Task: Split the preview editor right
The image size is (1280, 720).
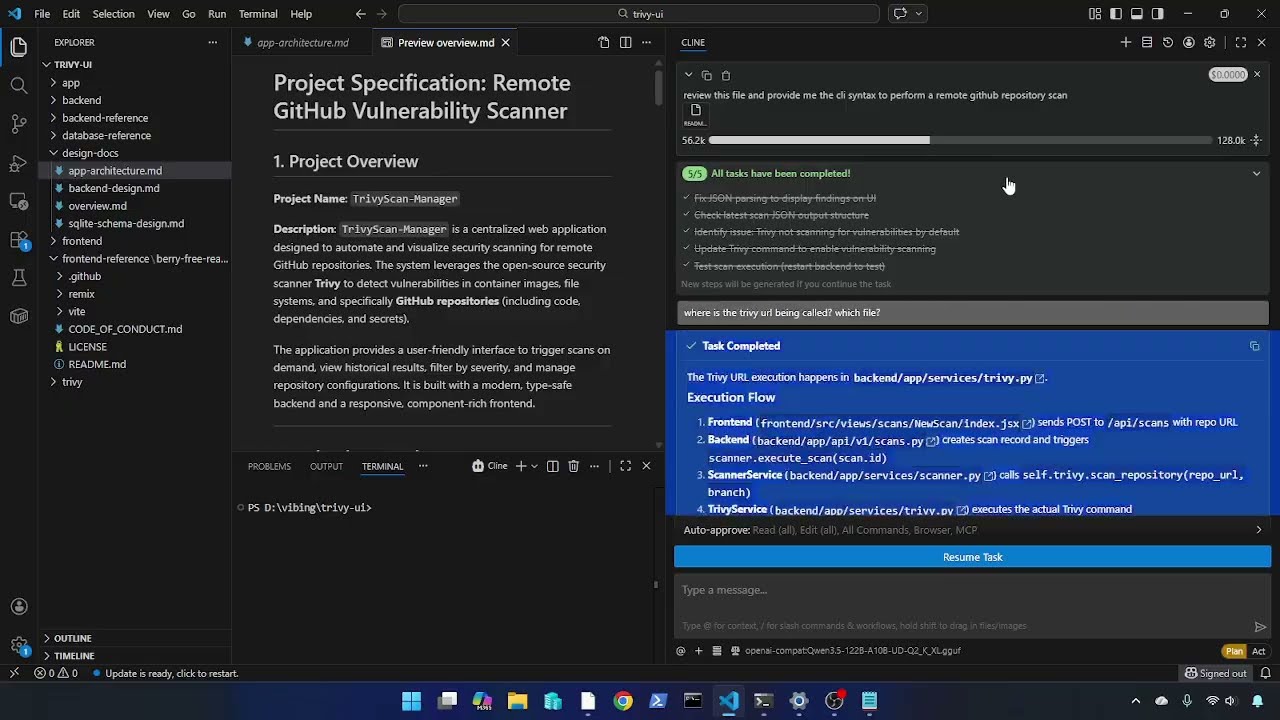Action: coord(625,42)
